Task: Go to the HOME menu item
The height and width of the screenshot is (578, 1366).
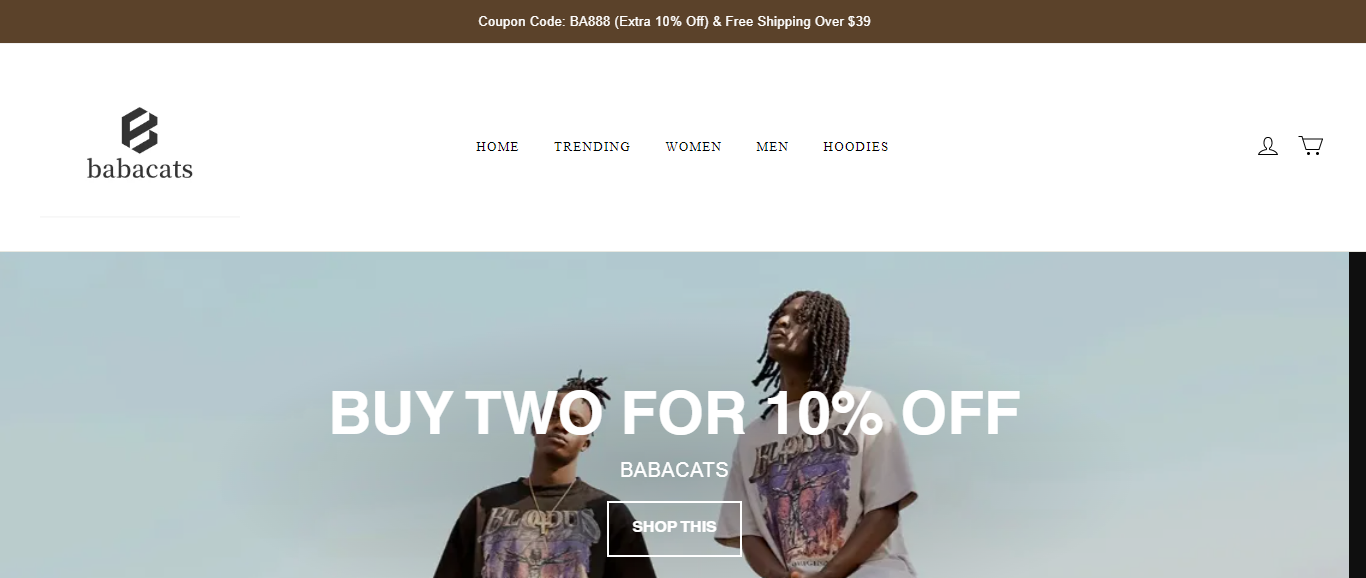Action: [497, 147]
